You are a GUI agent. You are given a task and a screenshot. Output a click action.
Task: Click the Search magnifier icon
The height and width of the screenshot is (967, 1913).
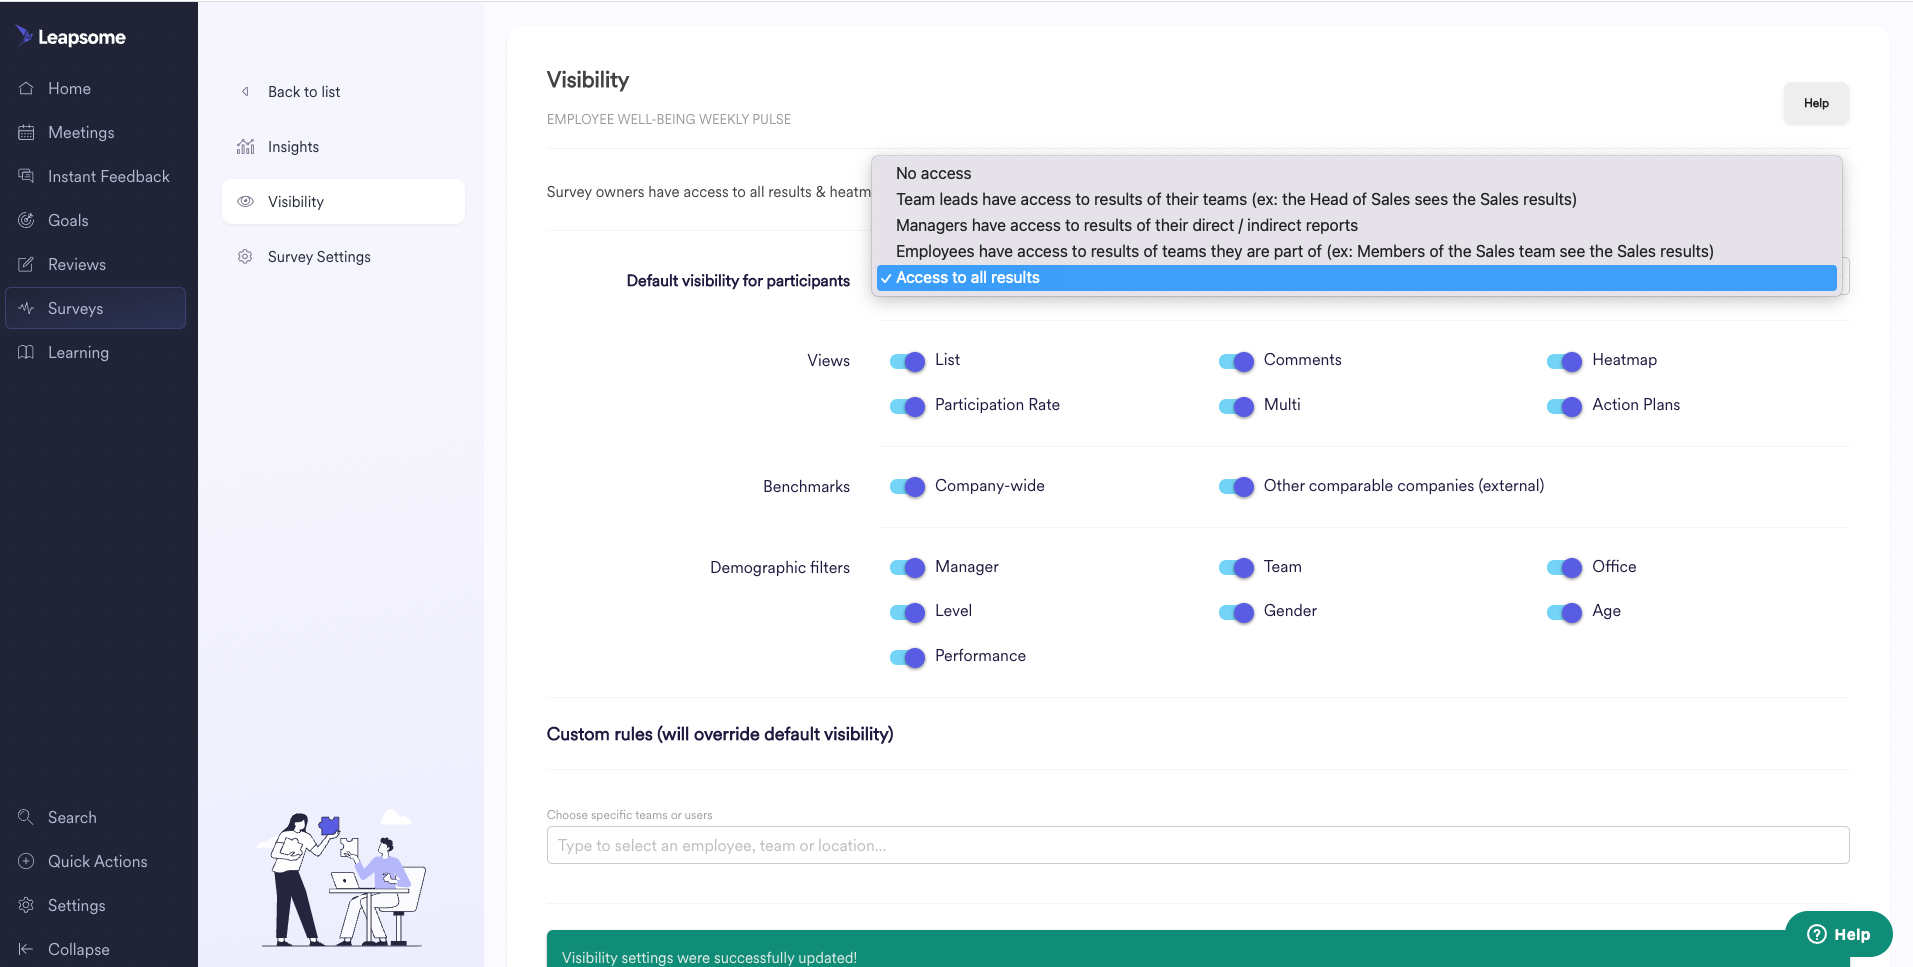26,817
